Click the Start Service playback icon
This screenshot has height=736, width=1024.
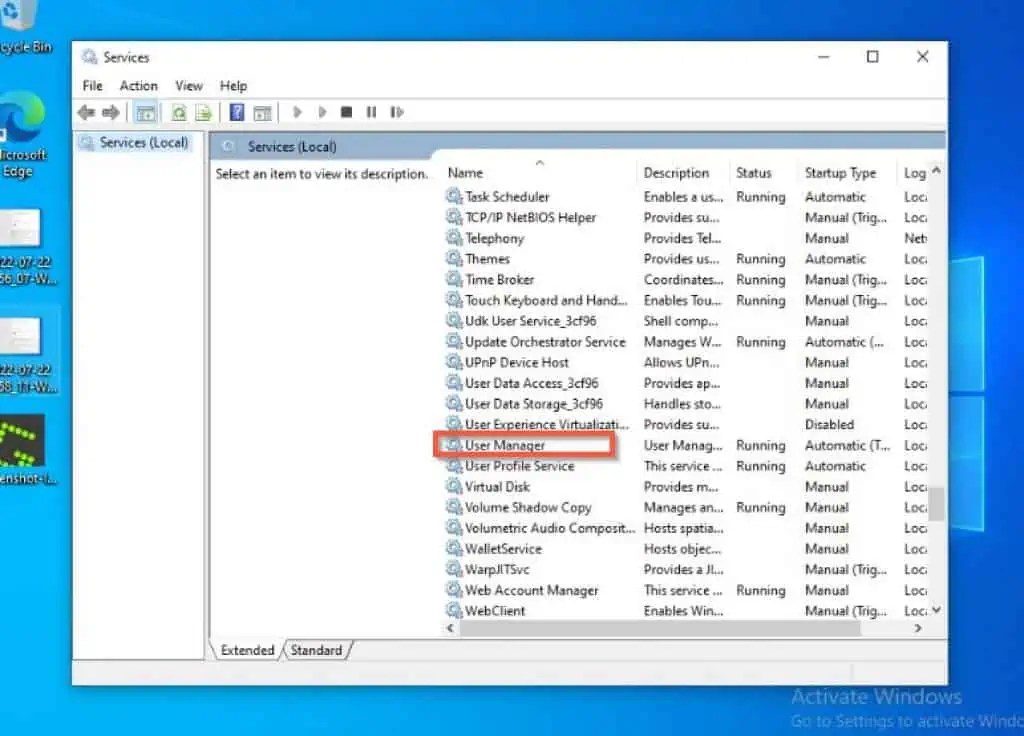[297, 112]
